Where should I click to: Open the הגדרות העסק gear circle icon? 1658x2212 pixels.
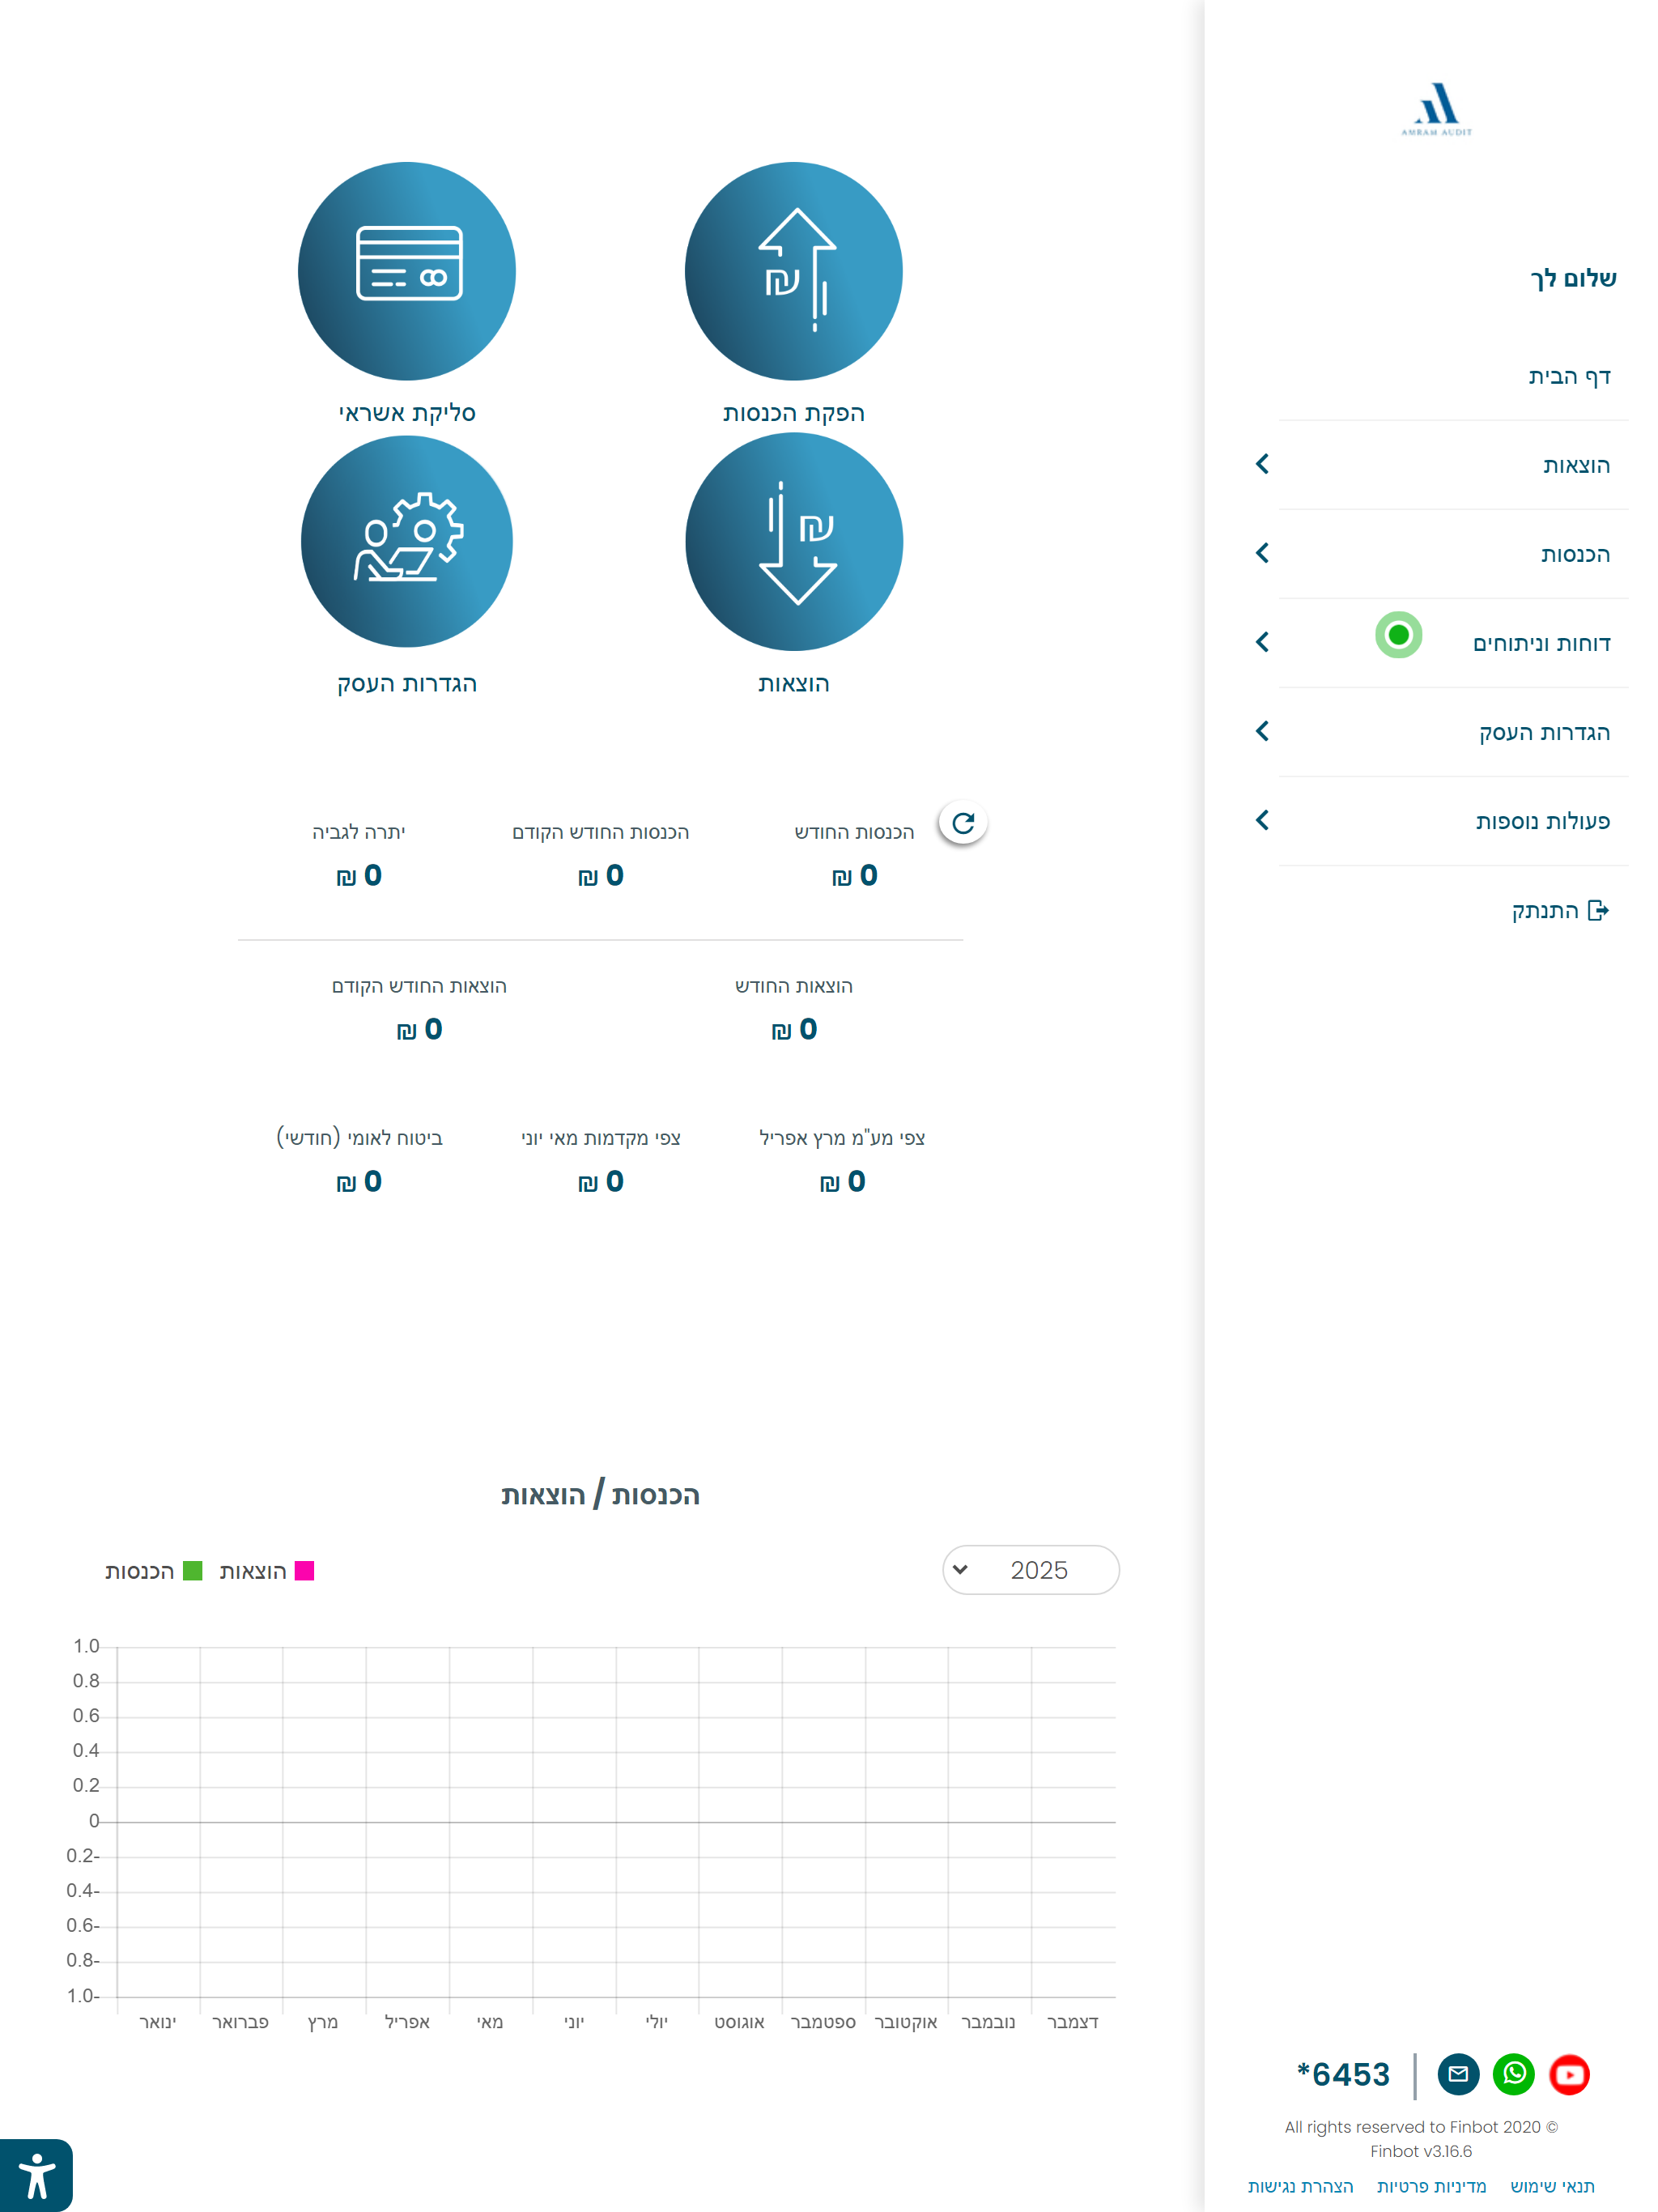pyautogui.click(x=407, y=541)
